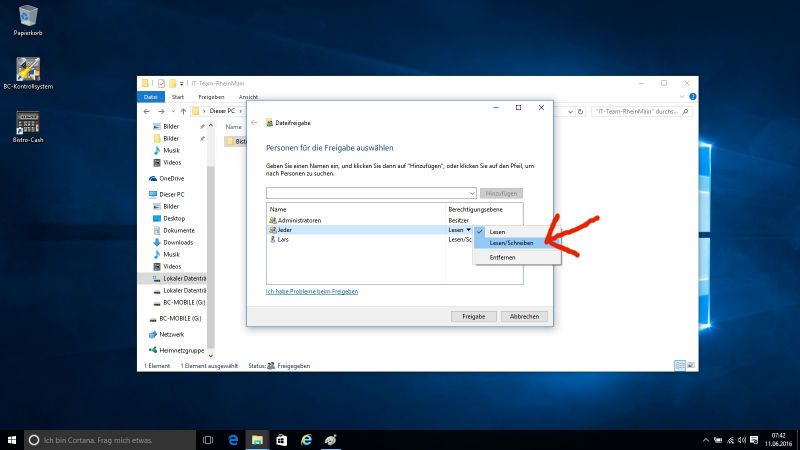Click the Freigabe button
Image resolution: width=800 pixels, height=450 pixels.
coord(473,316)
